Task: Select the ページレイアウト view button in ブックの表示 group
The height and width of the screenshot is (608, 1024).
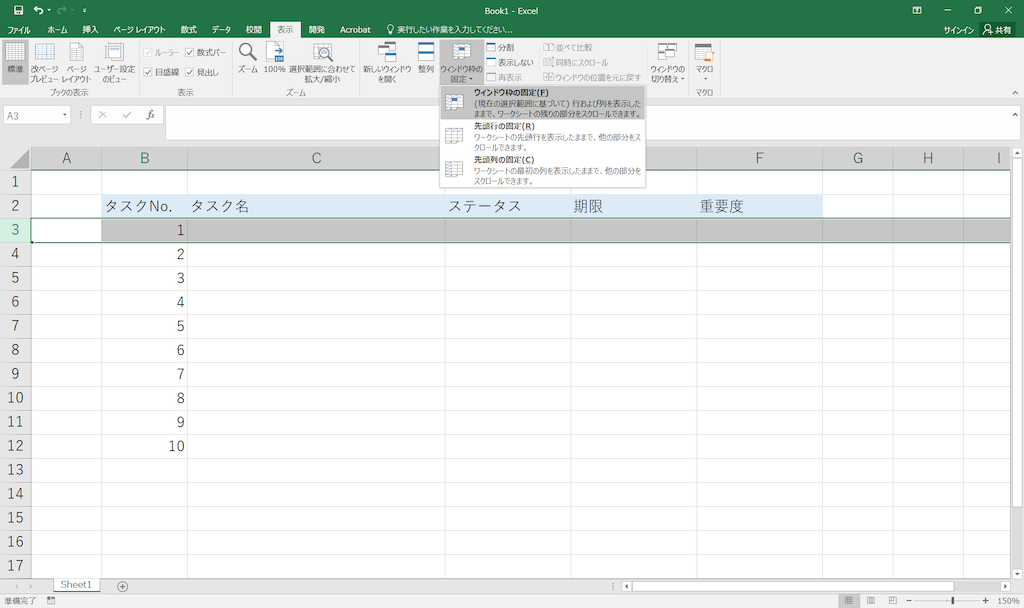Action: 76,62
